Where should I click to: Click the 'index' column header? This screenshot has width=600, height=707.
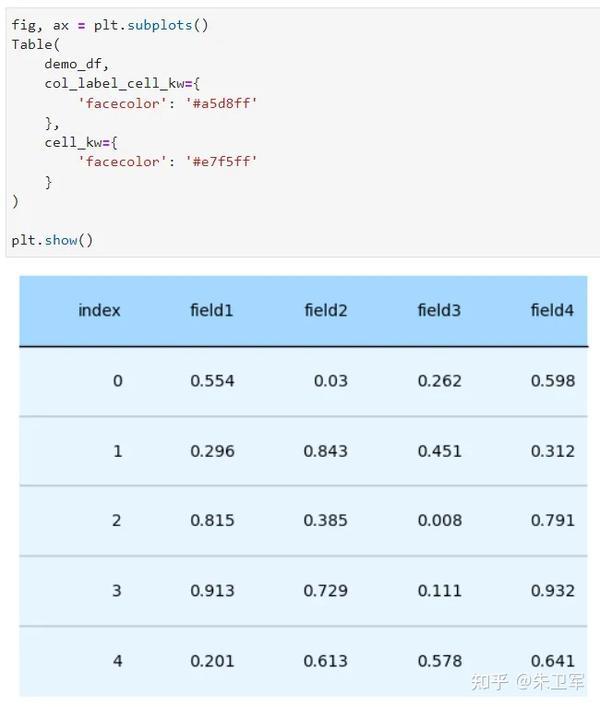tap(99, 310)
